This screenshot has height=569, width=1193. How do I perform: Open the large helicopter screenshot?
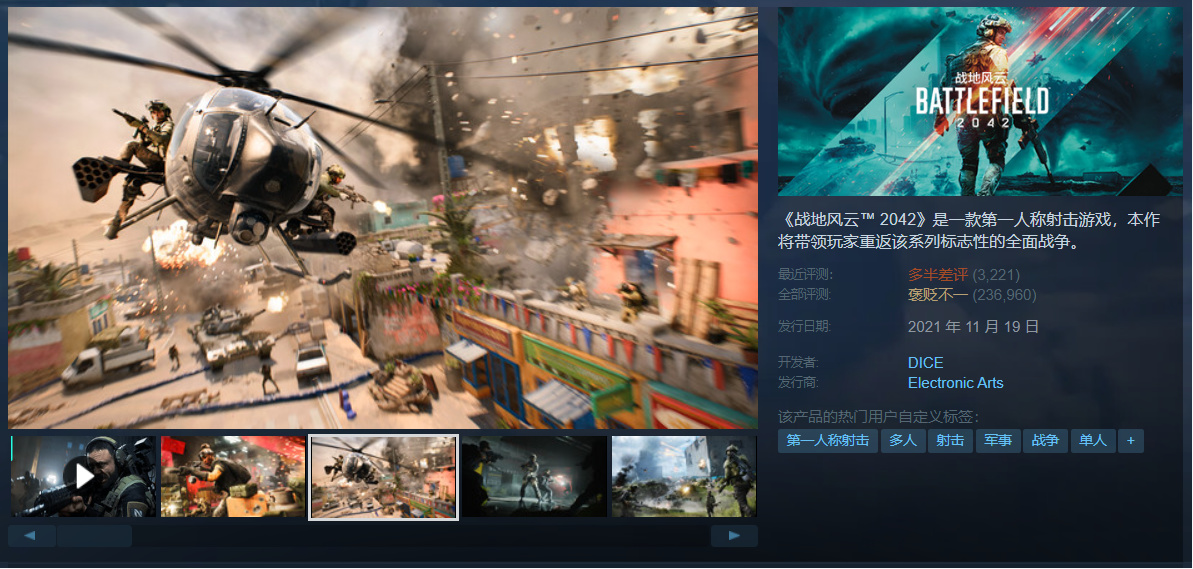pos(383,218)
